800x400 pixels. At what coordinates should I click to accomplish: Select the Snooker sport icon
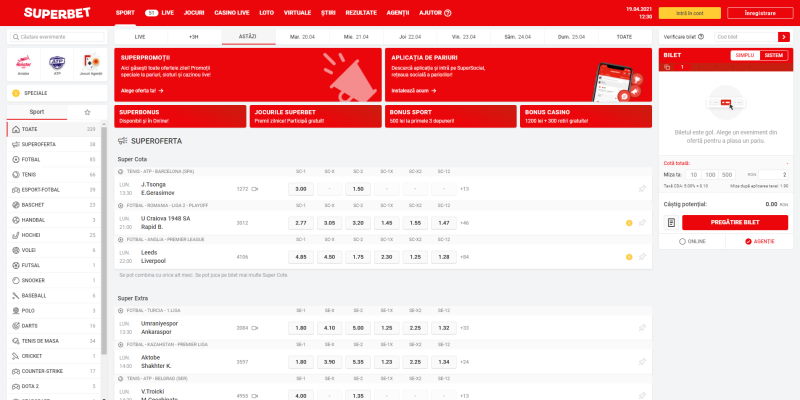click(x=16, y=280)
